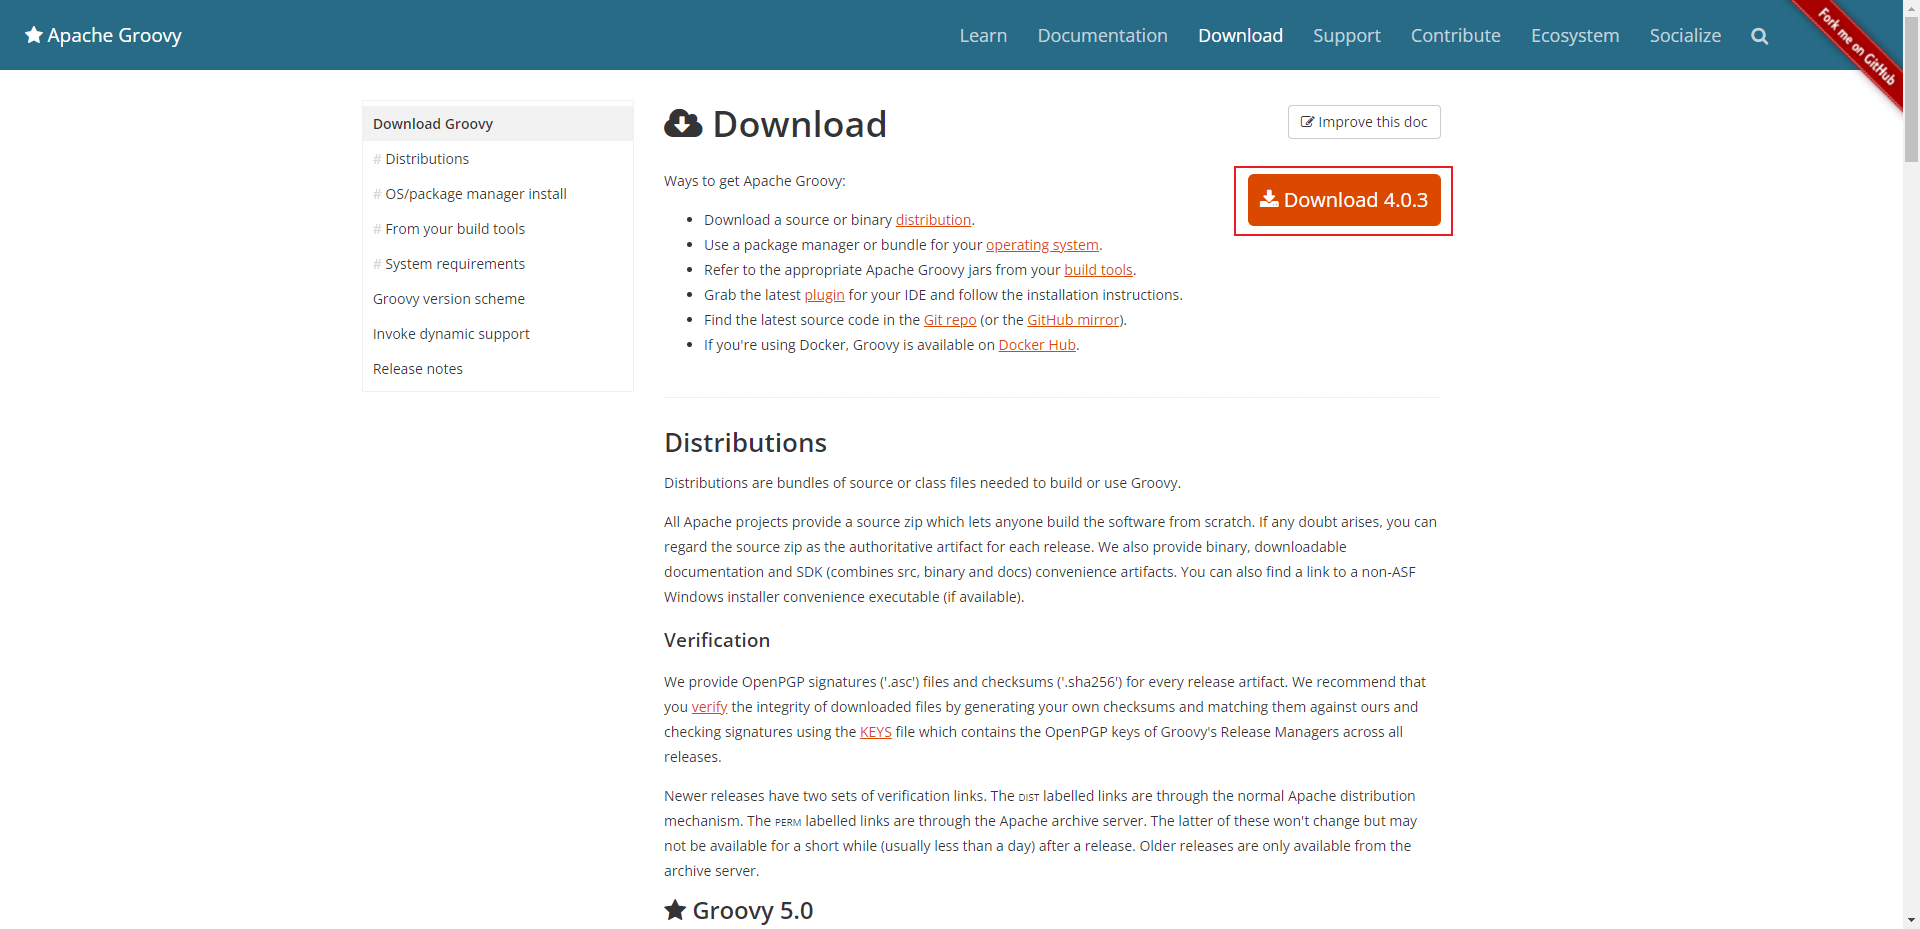Click the scrollbar up arrow
Viewport: 1920px width, 929px height.
(x=1911, y=7)
